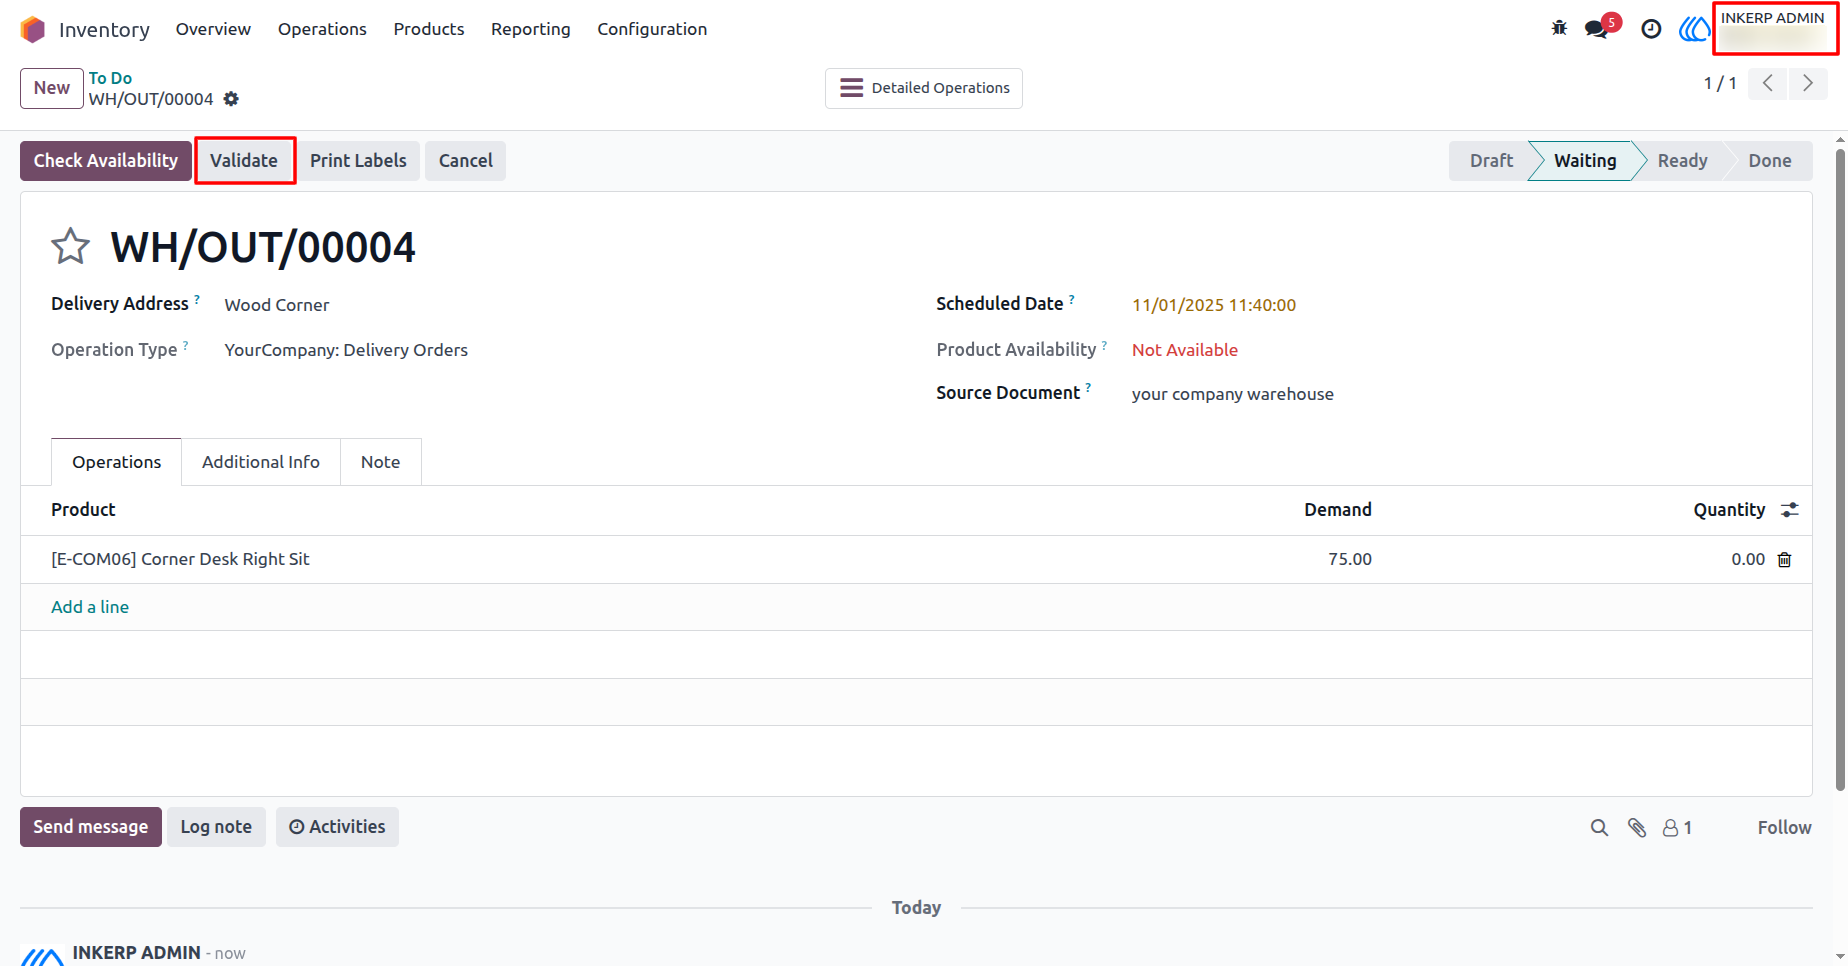Select the Done status stage
This screenshot has height=966, width=1848.
pos(1770,161)
